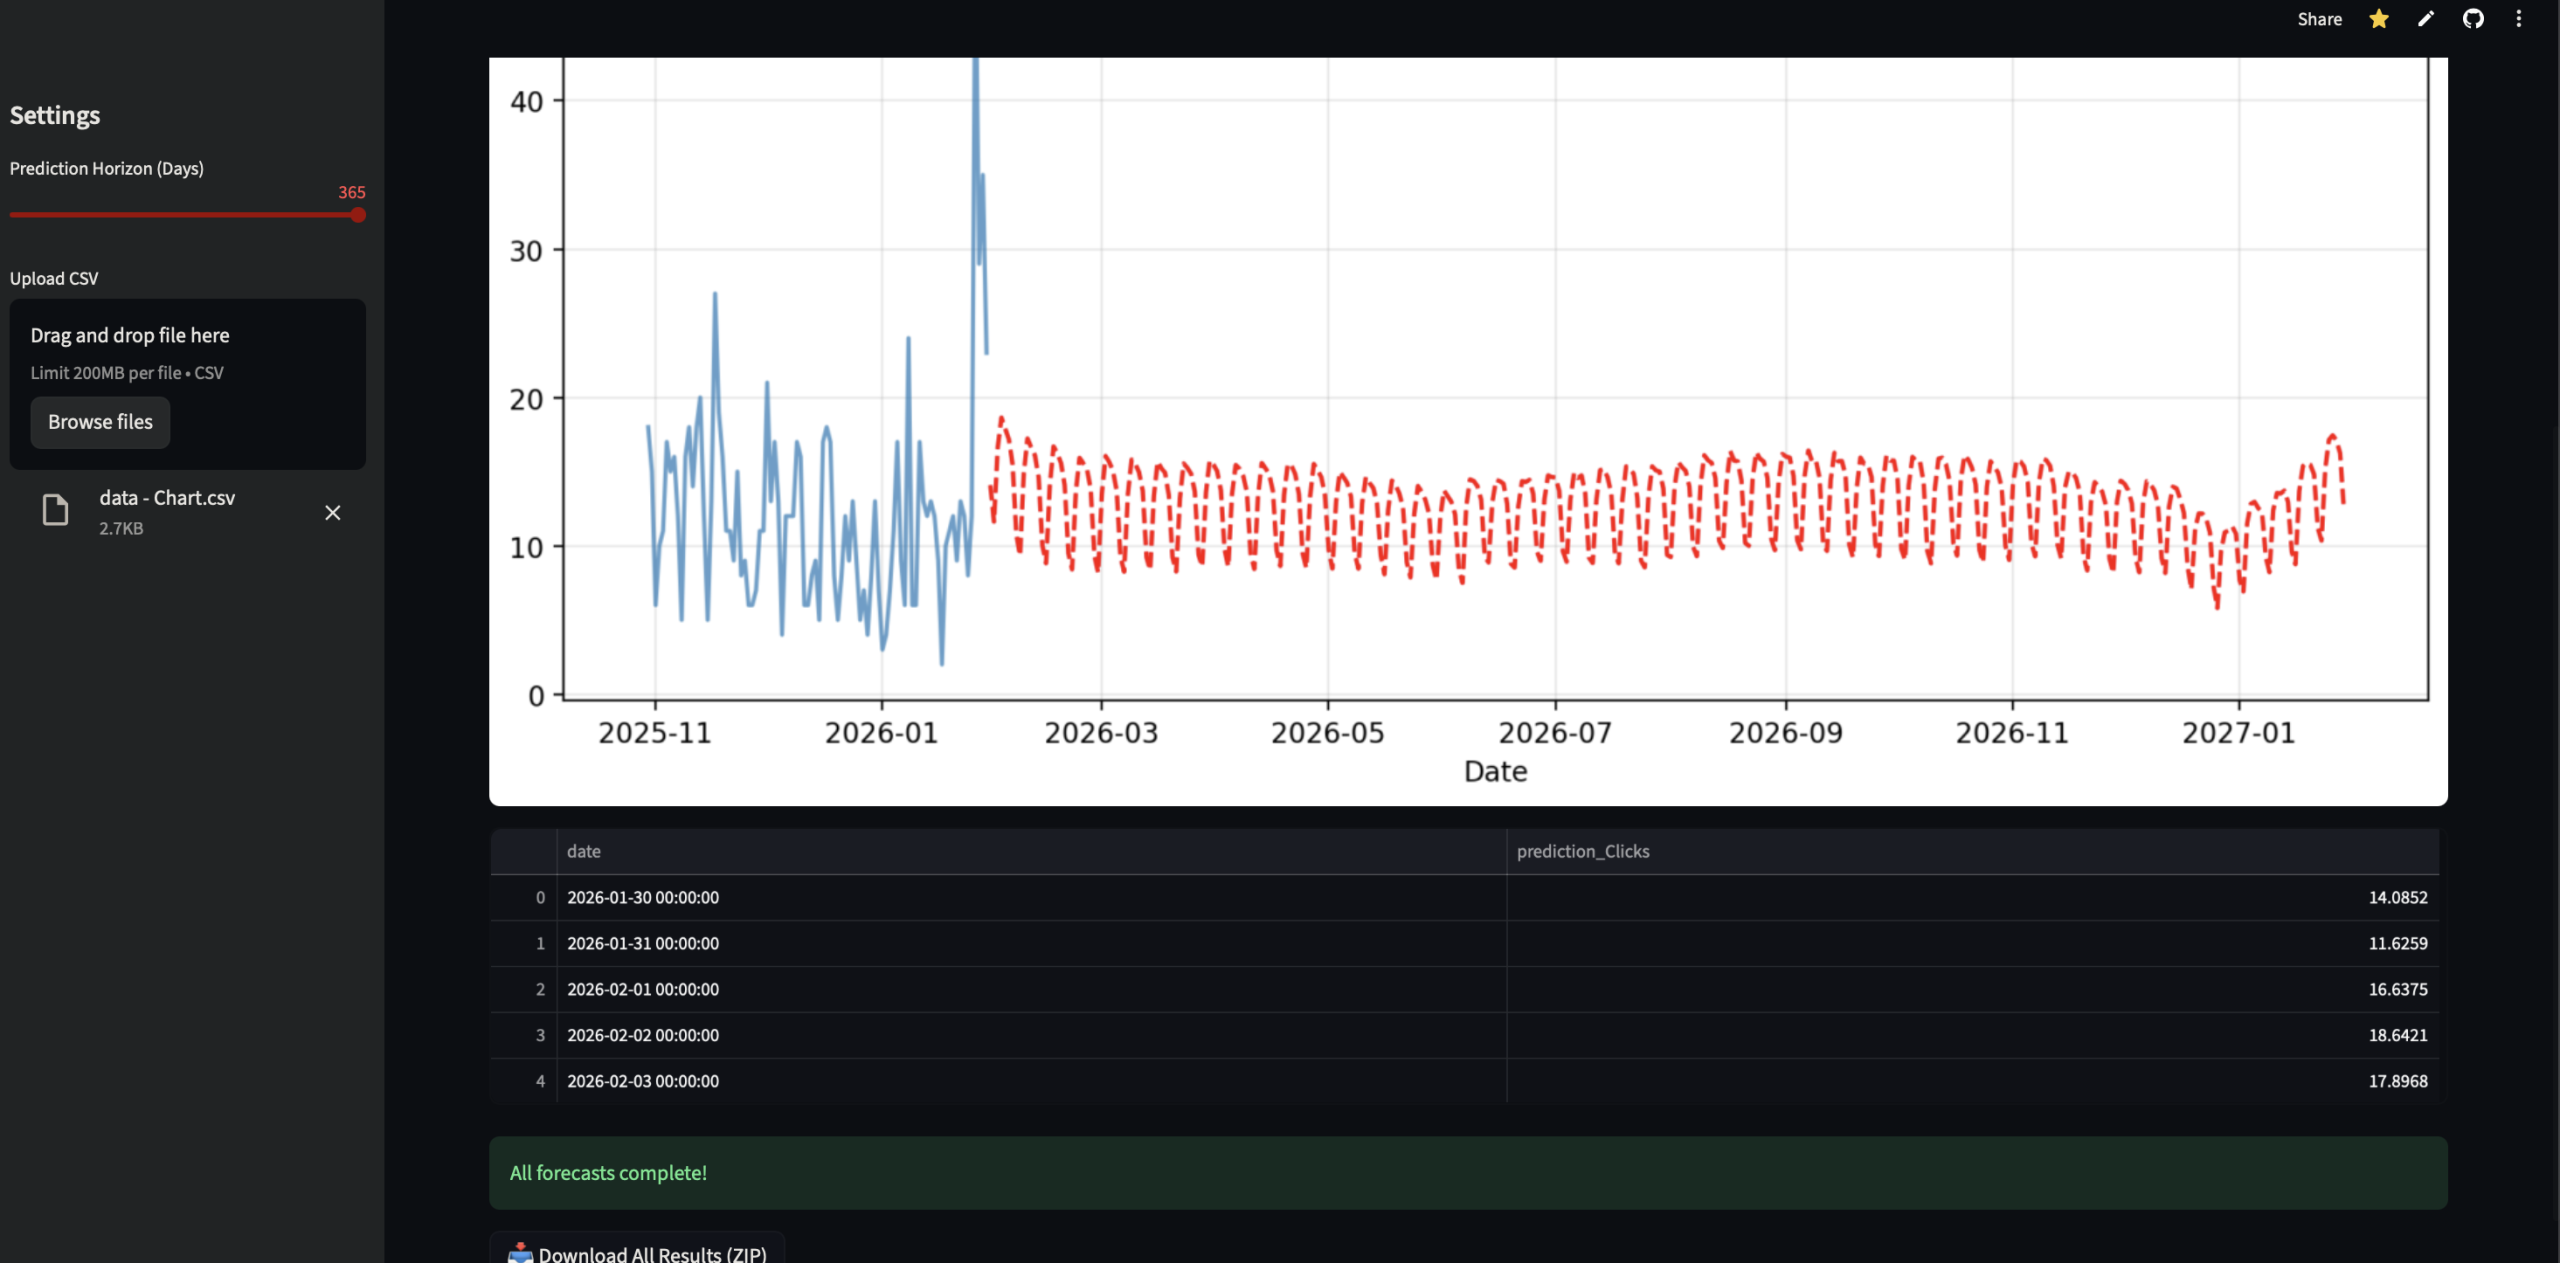Open the three-dot overflow menu
This screenshot has width=2560, height=1263.
tap(2517, 19)
